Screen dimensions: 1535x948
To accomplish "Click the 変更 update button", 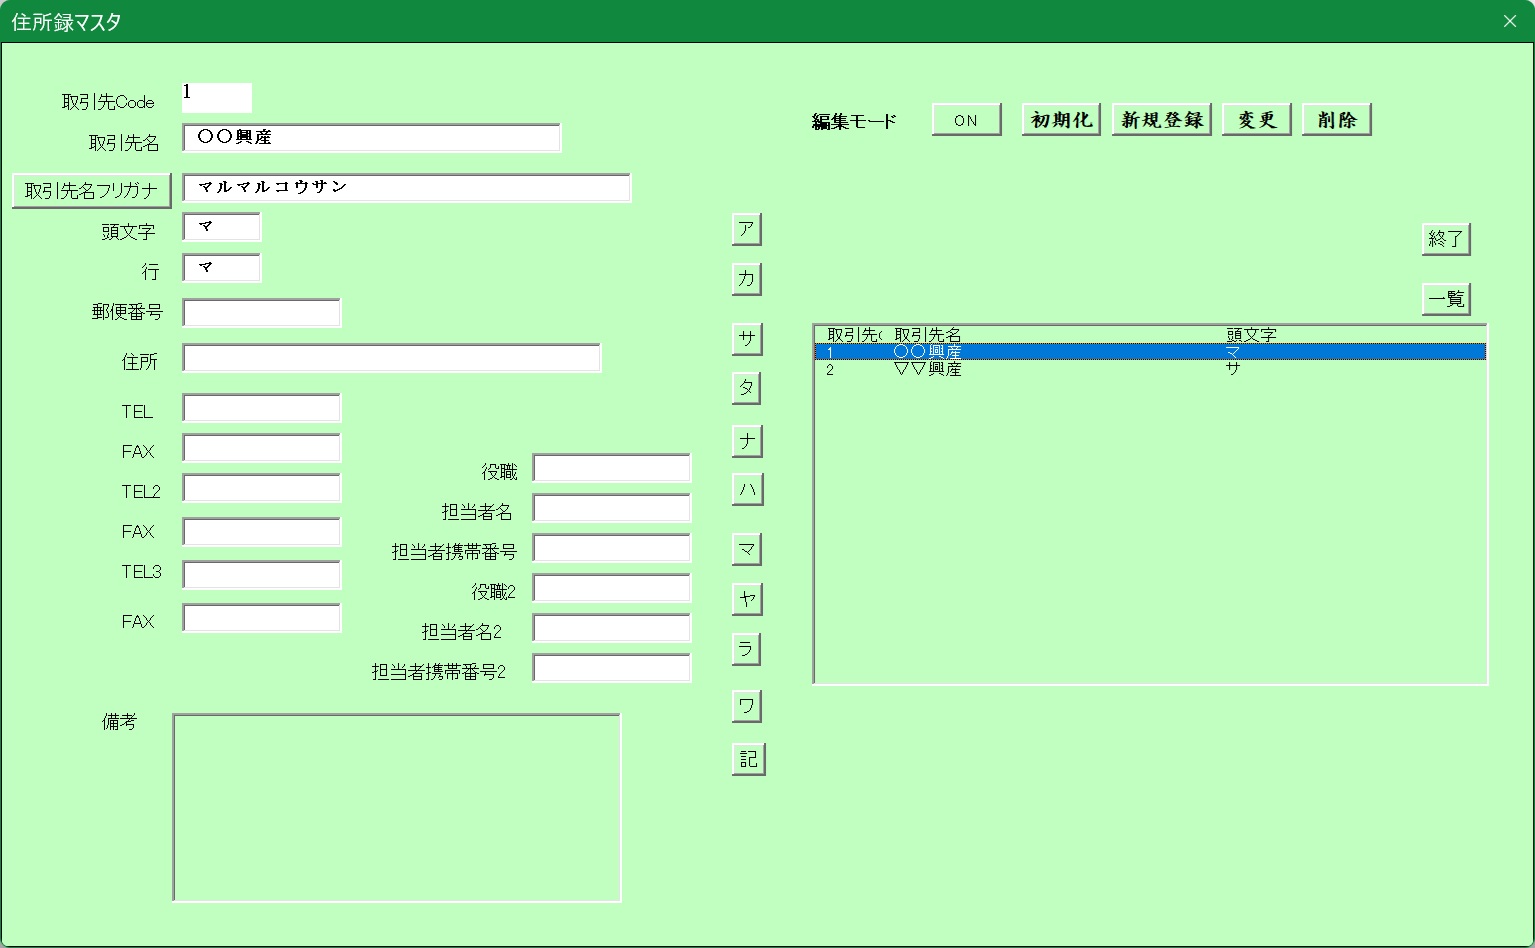I will (1256, 120).
